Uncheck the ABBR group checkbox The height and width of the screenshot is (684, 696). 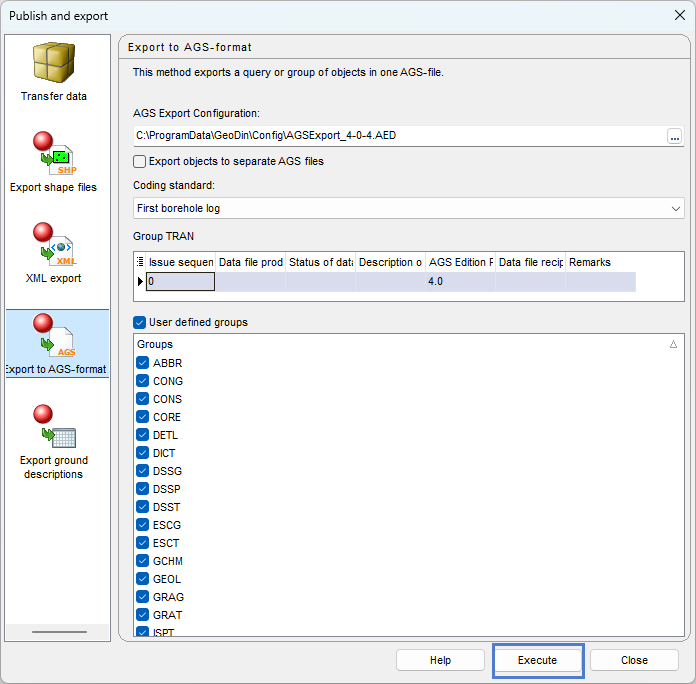point(142,363)
